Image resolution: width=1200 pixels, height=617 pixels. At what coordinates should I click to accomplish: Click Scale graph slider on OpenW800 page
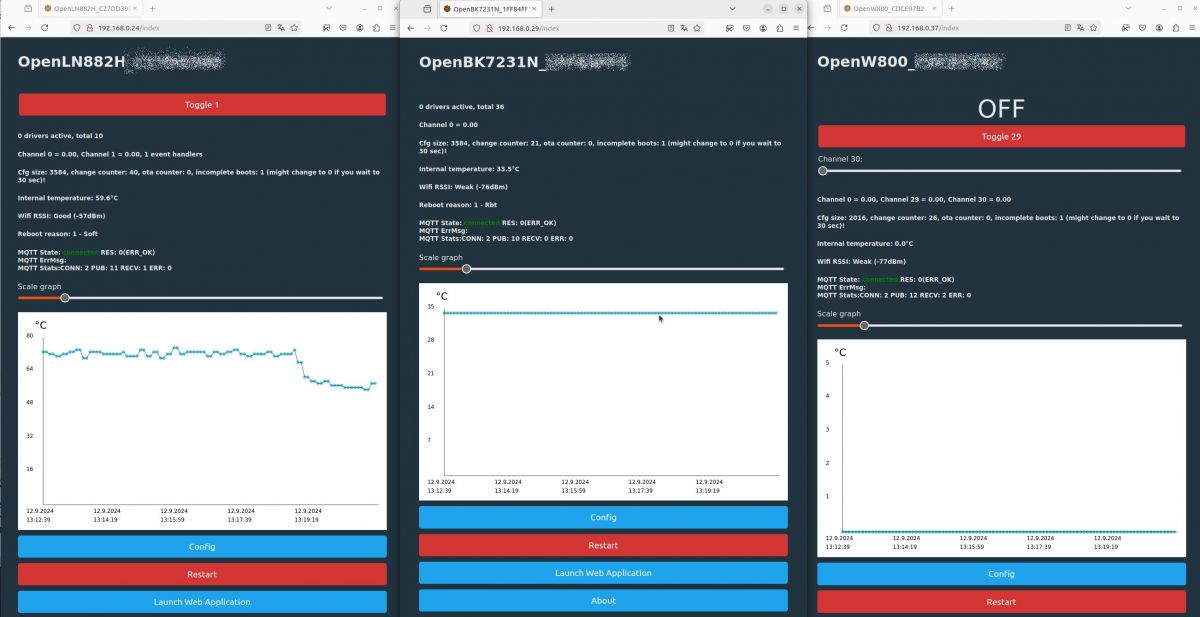point(1000,325)
